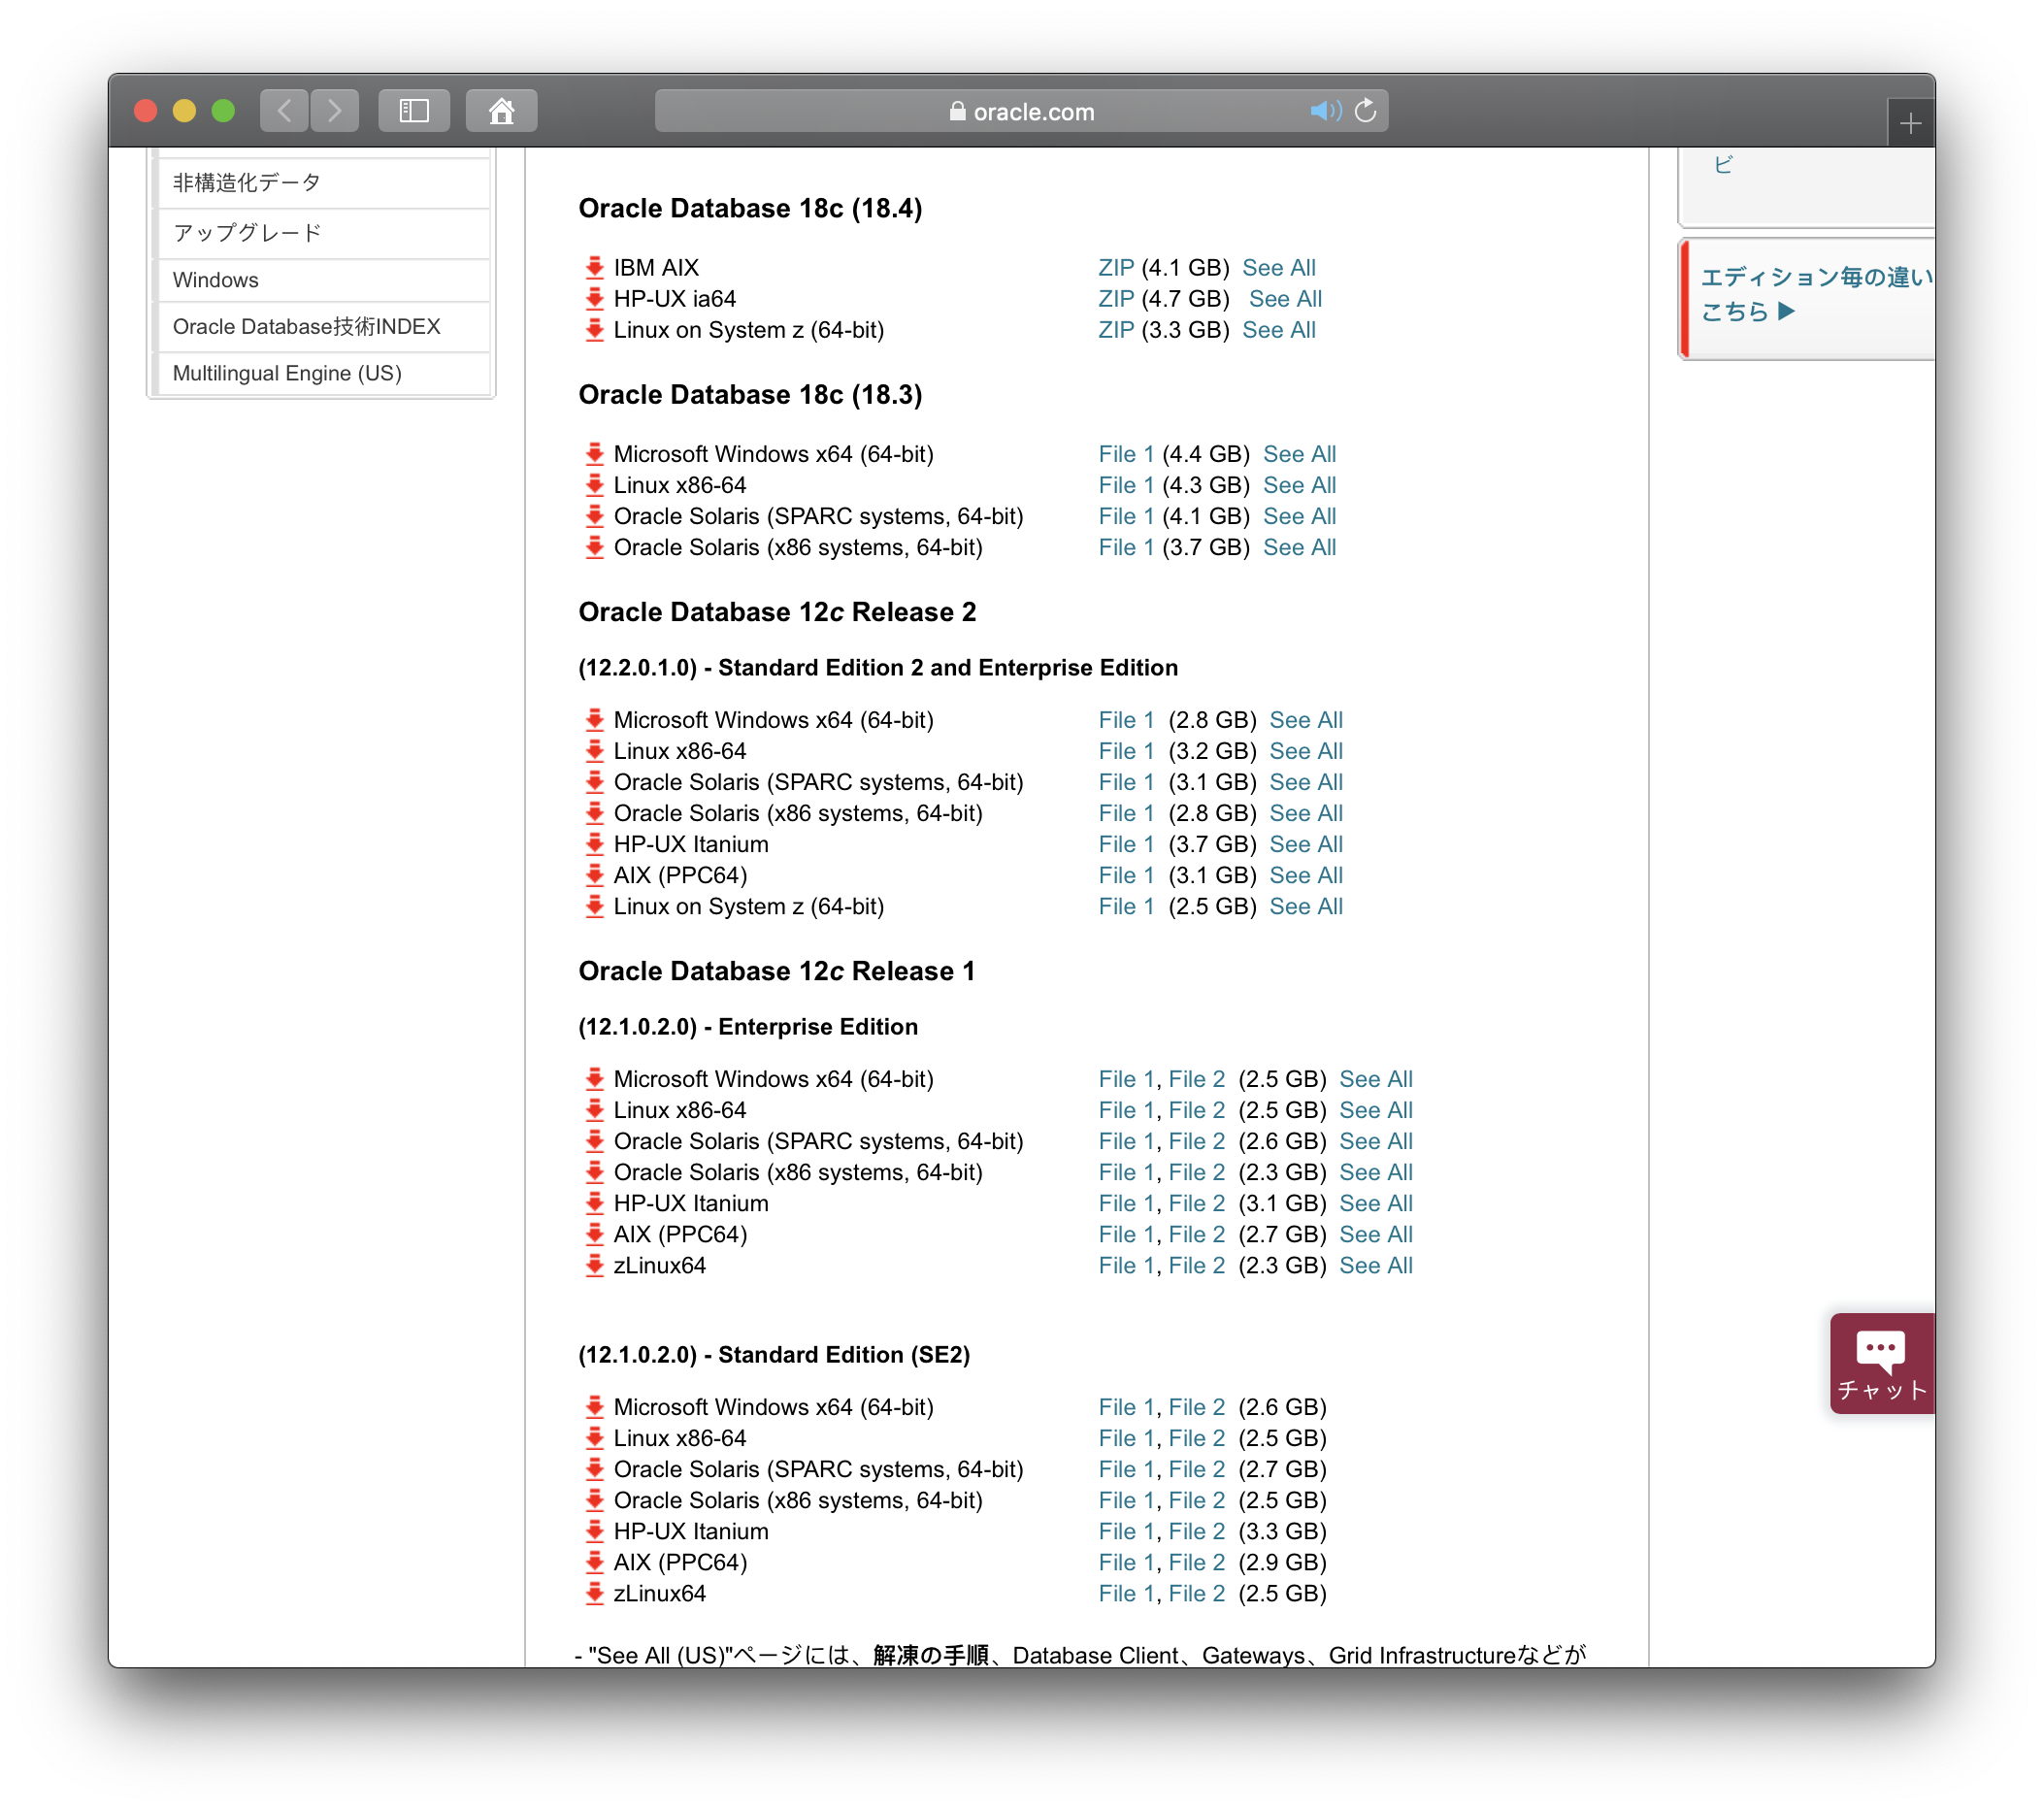
Task: Select Windows in the left sidebar
Action: point(215,280)
